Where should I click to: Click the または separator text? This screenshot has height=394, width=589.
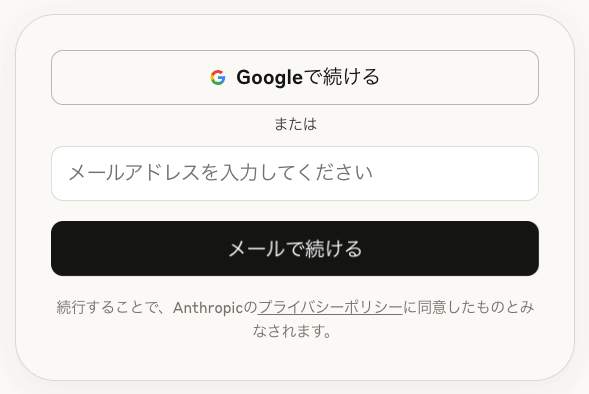(295, 124)
